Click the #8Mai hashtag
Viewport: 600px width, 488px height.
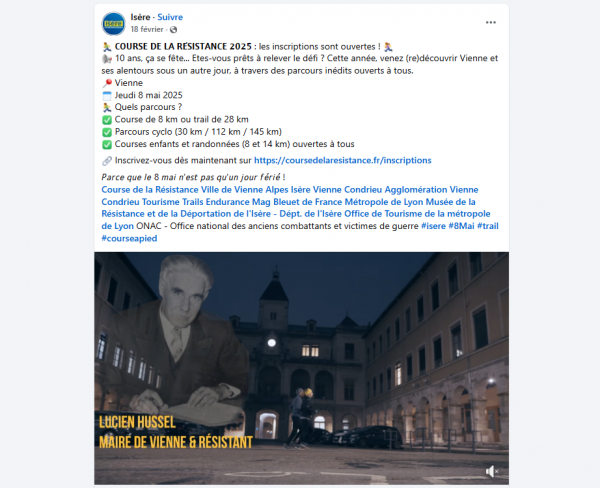[461, 226]
